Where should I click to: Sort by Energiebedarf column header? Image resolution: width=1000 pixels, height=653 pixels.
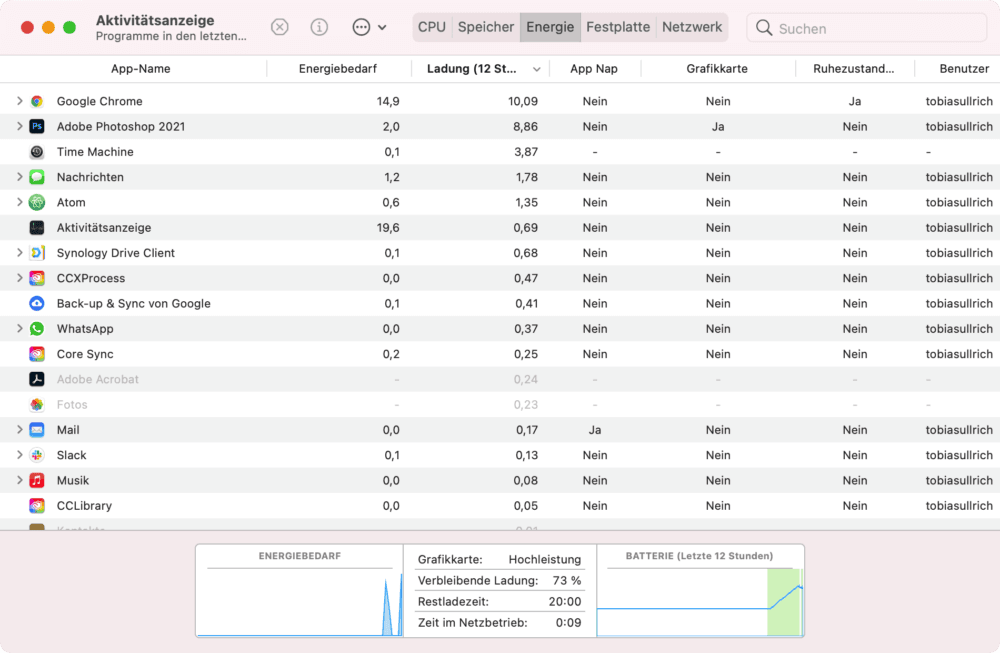click(x=337, y=69)
